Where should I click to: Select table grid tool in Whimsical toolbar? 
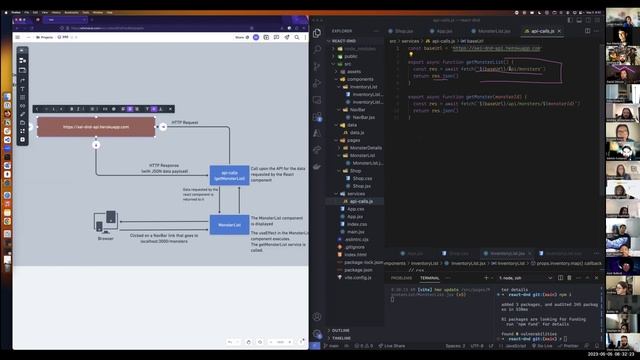pyautogui.click(x=22, y=98)
